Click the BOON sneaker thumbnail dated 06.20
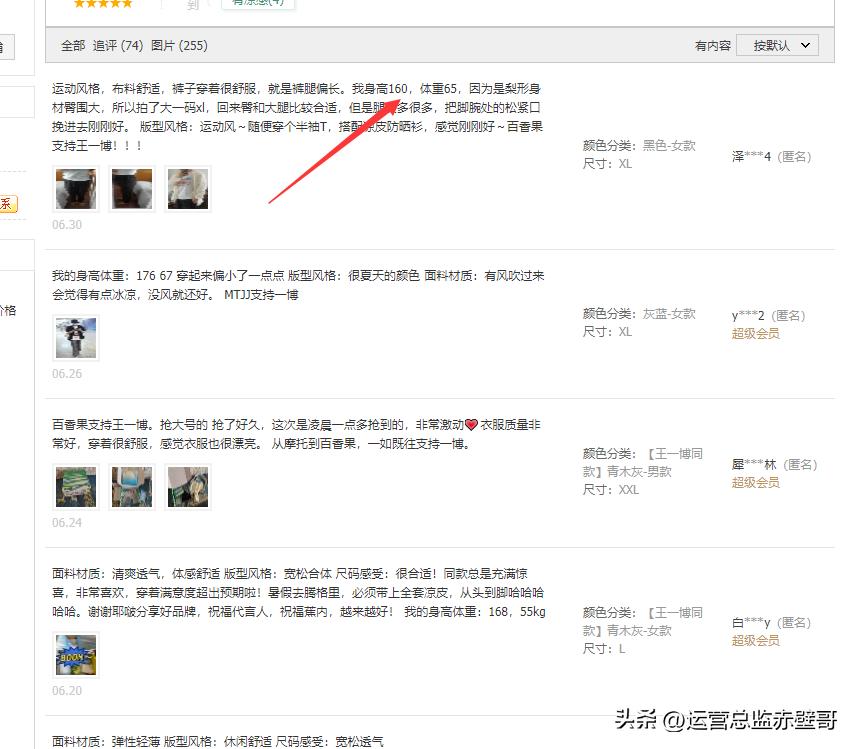This screenshot has height=749, width=856. click(x=75, y=655)
